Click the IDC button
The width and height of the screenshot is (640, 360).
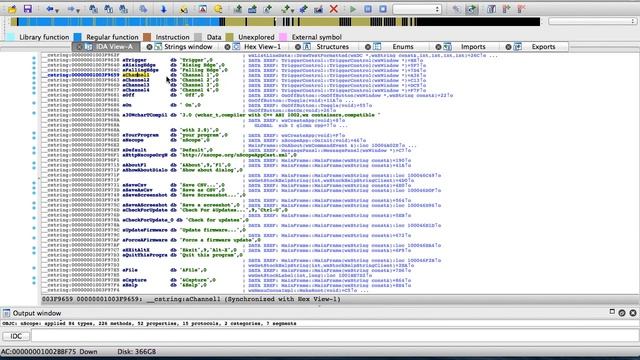pos(16,336)
